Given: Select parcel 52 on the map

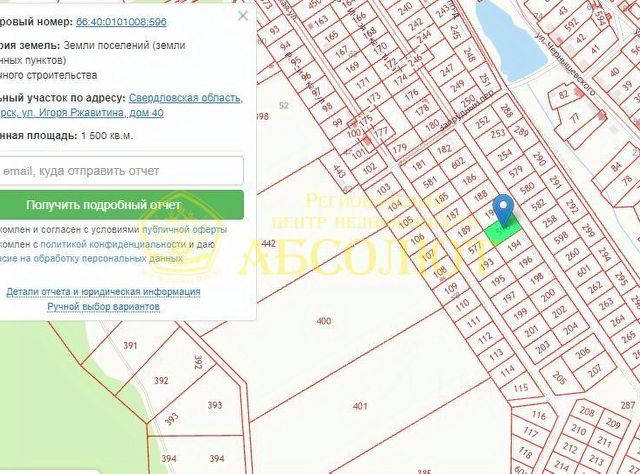Looking at the screenshot, I should tap(284, 105).
